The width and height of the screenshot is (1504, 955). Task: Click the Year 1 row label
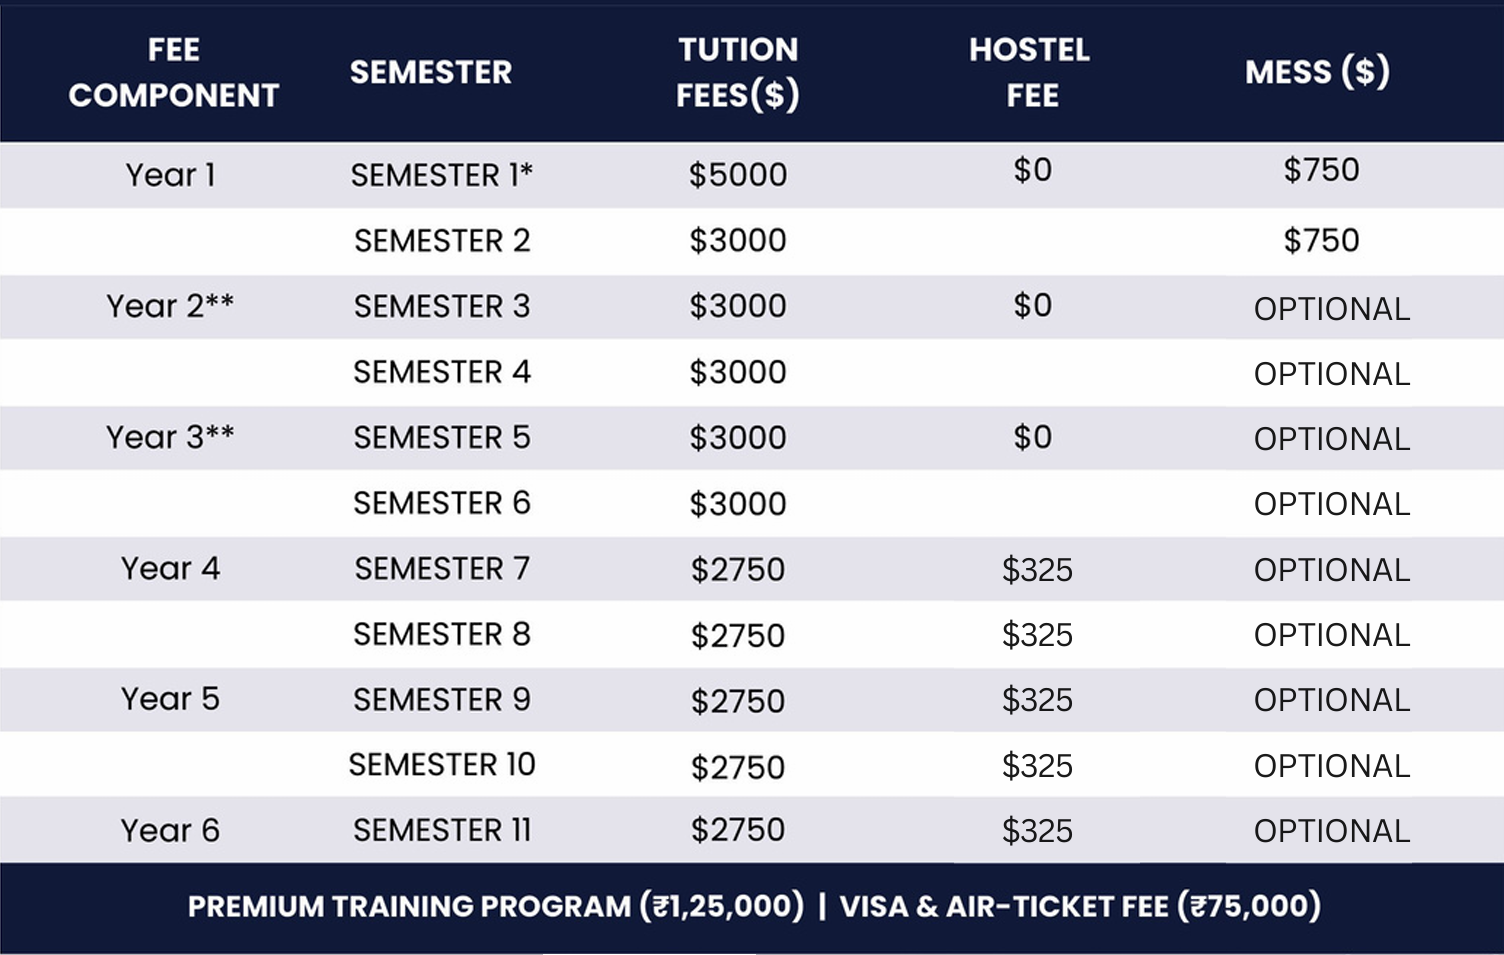(171, 175)
